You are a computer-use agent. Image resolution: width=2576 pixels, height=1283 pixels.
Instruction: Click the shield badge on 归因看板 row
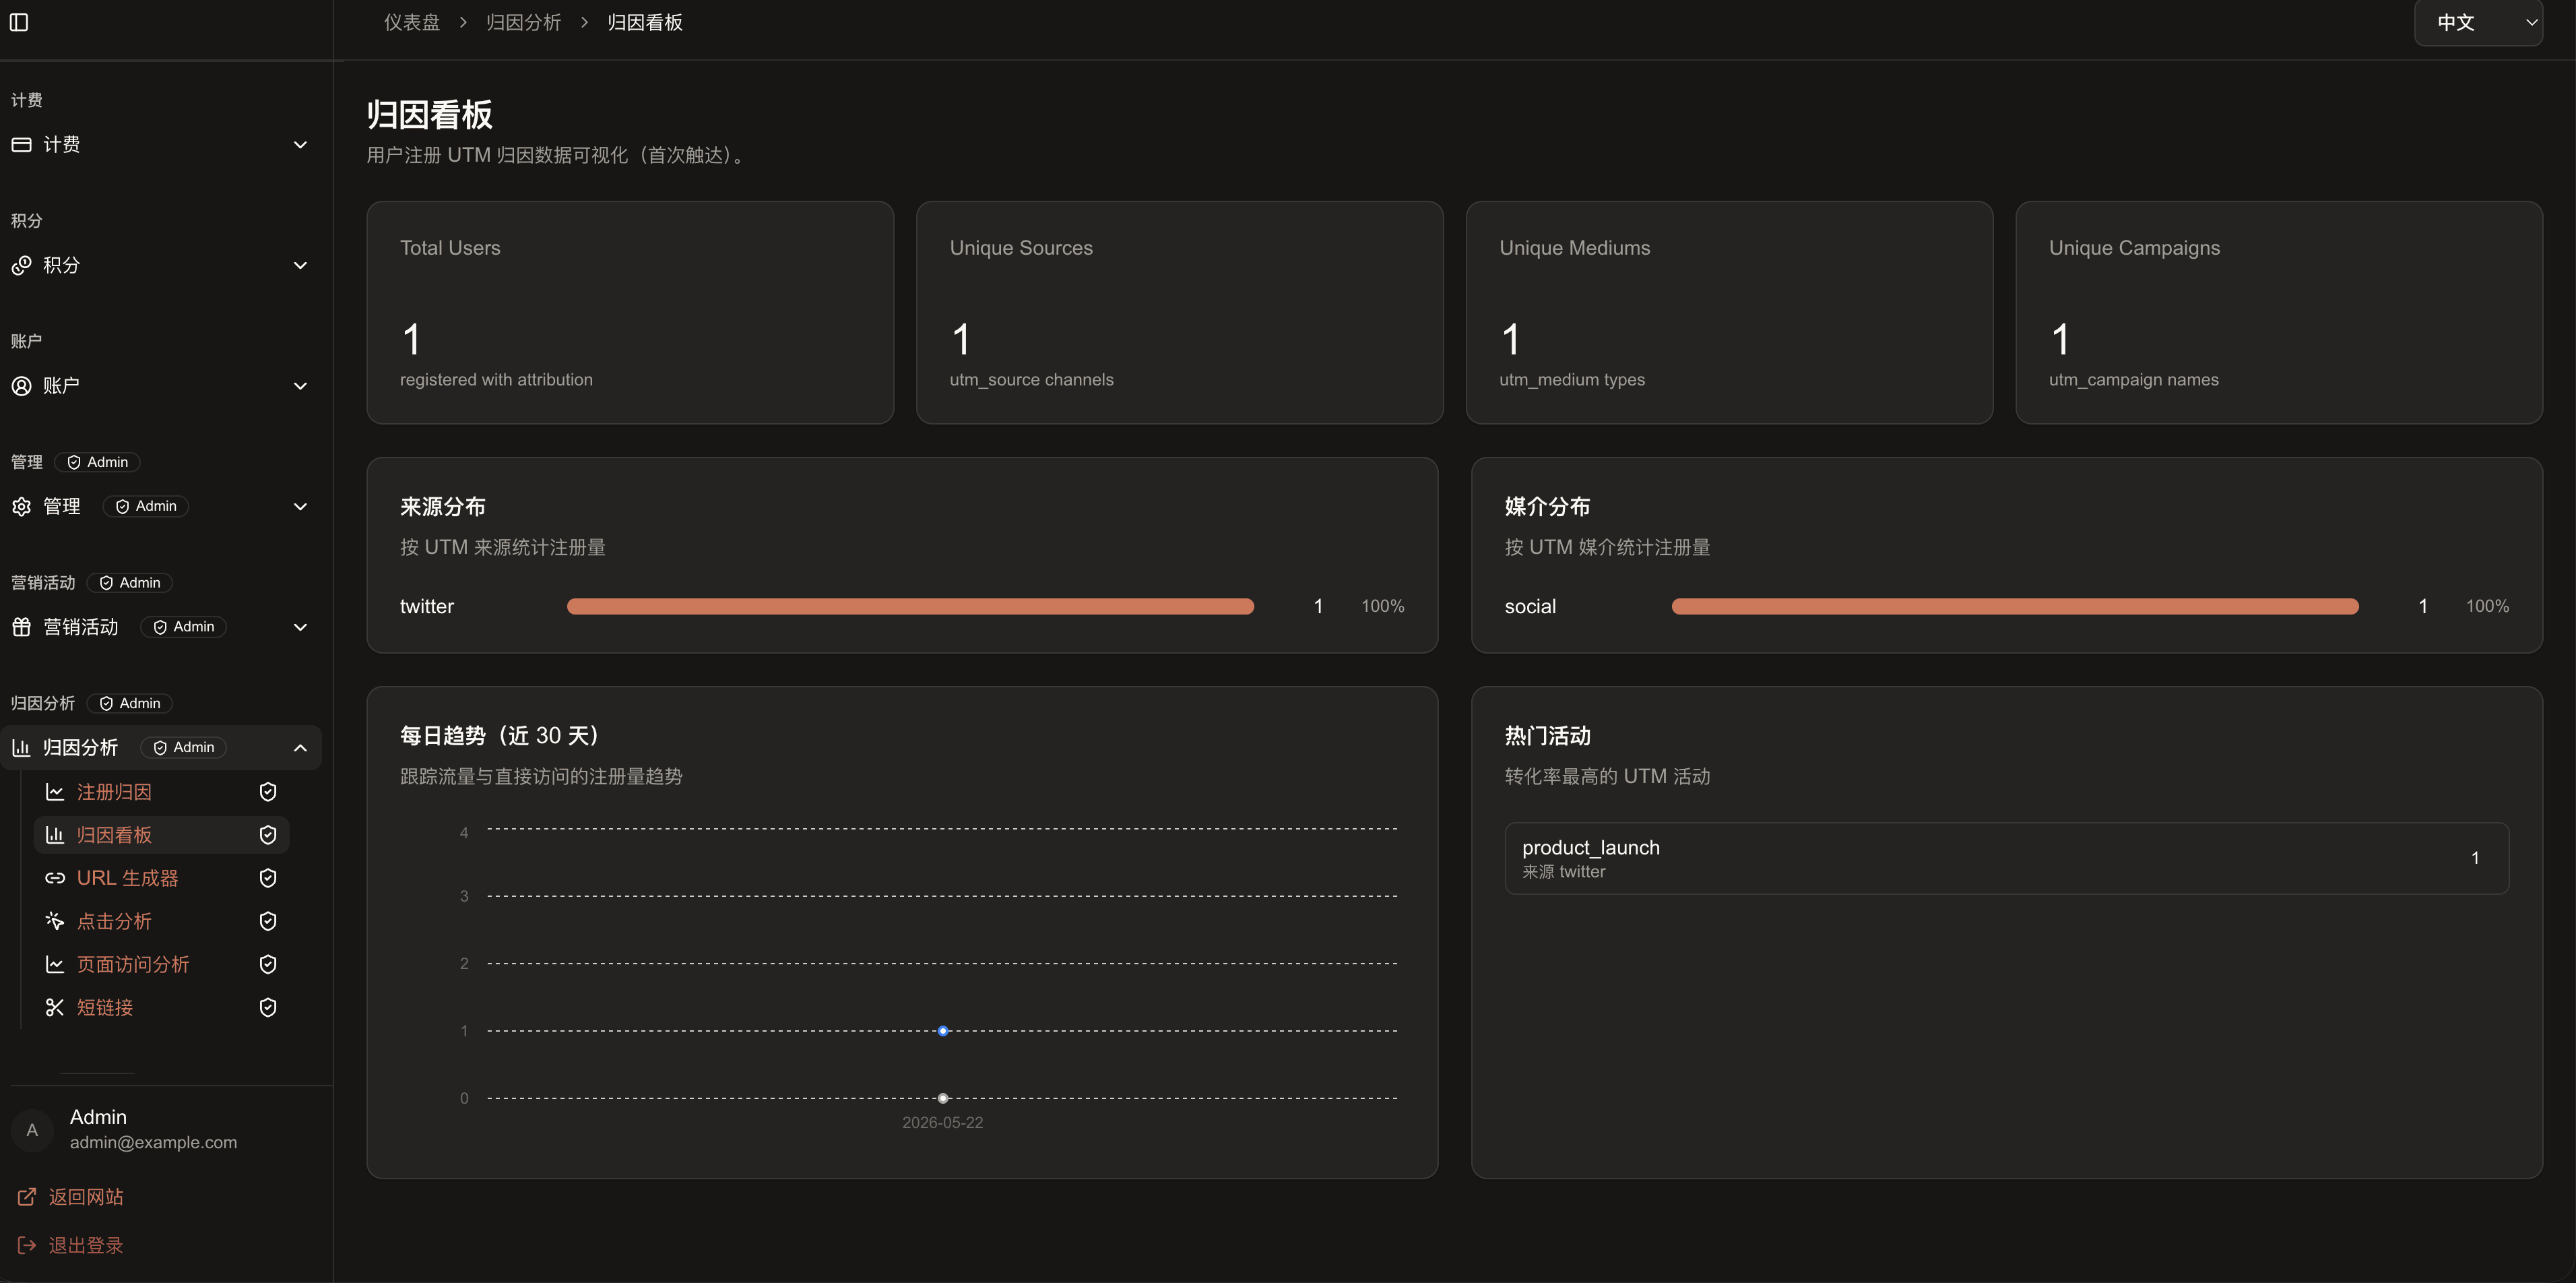click(268, 835)
